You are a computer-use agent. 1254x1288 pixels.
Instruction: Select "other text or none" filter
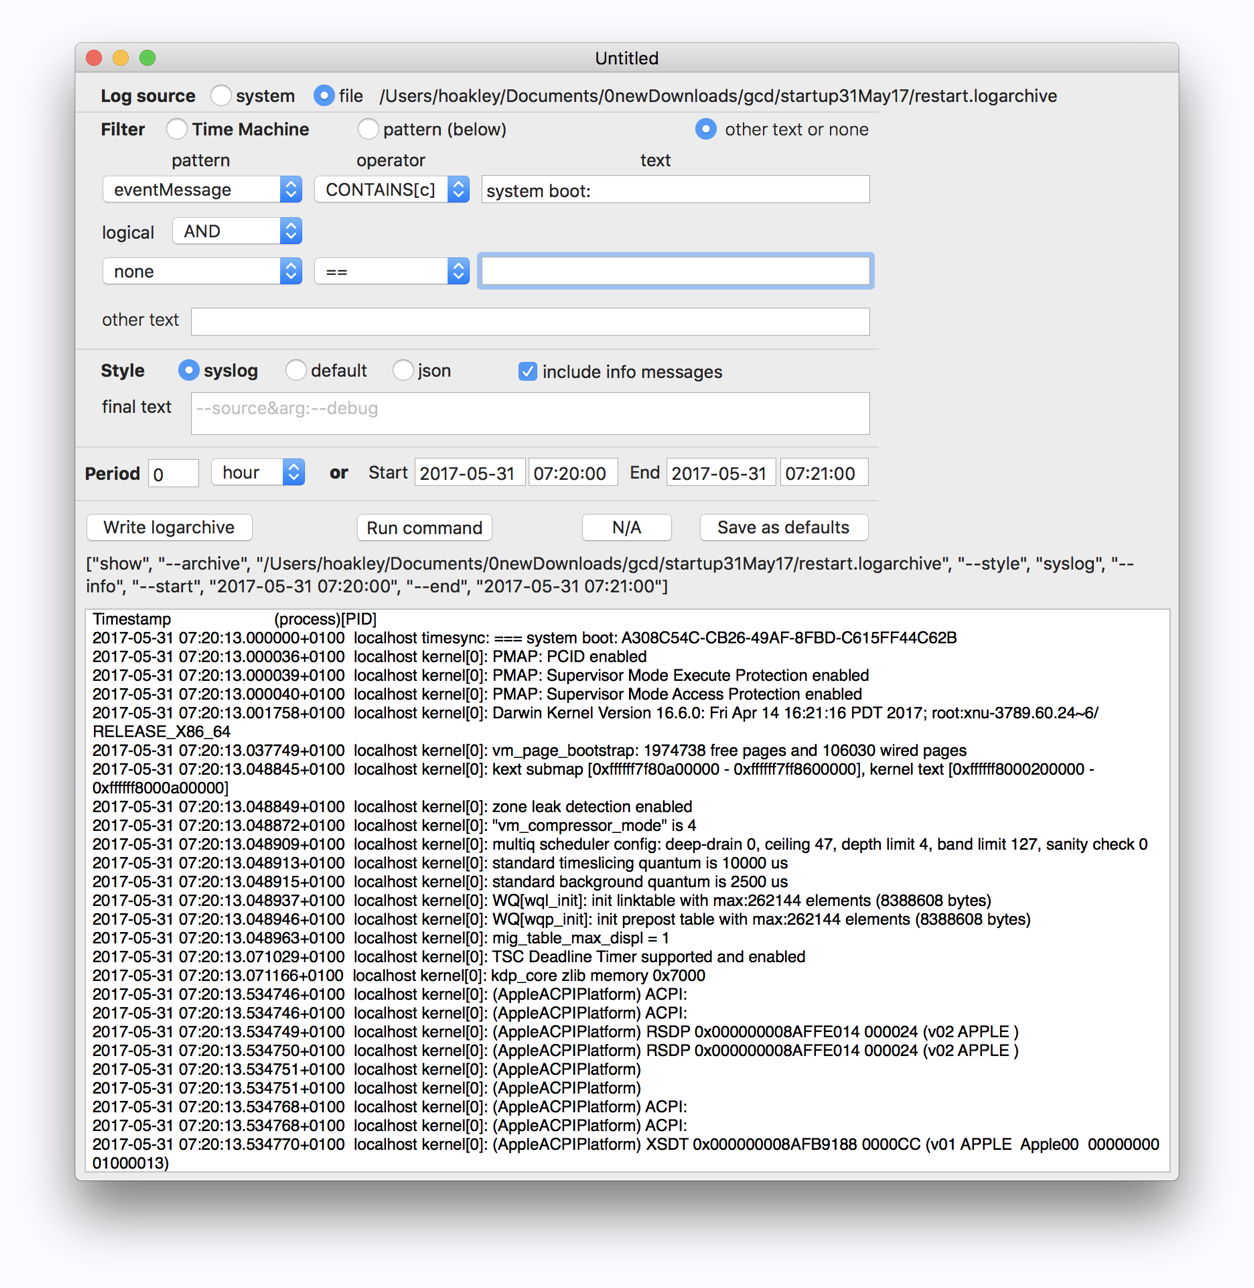[x=706, y=129]
